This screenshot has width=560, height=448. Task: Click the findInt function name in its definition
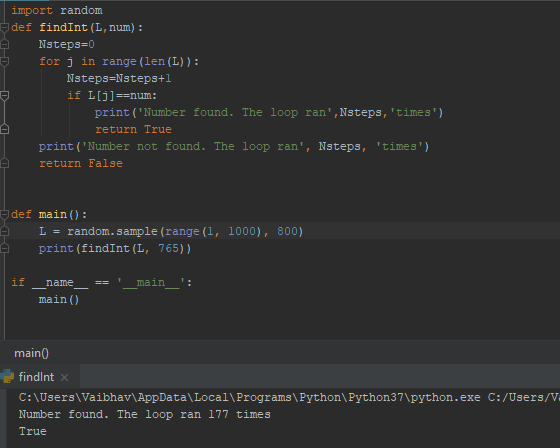(x=64, y=28)
